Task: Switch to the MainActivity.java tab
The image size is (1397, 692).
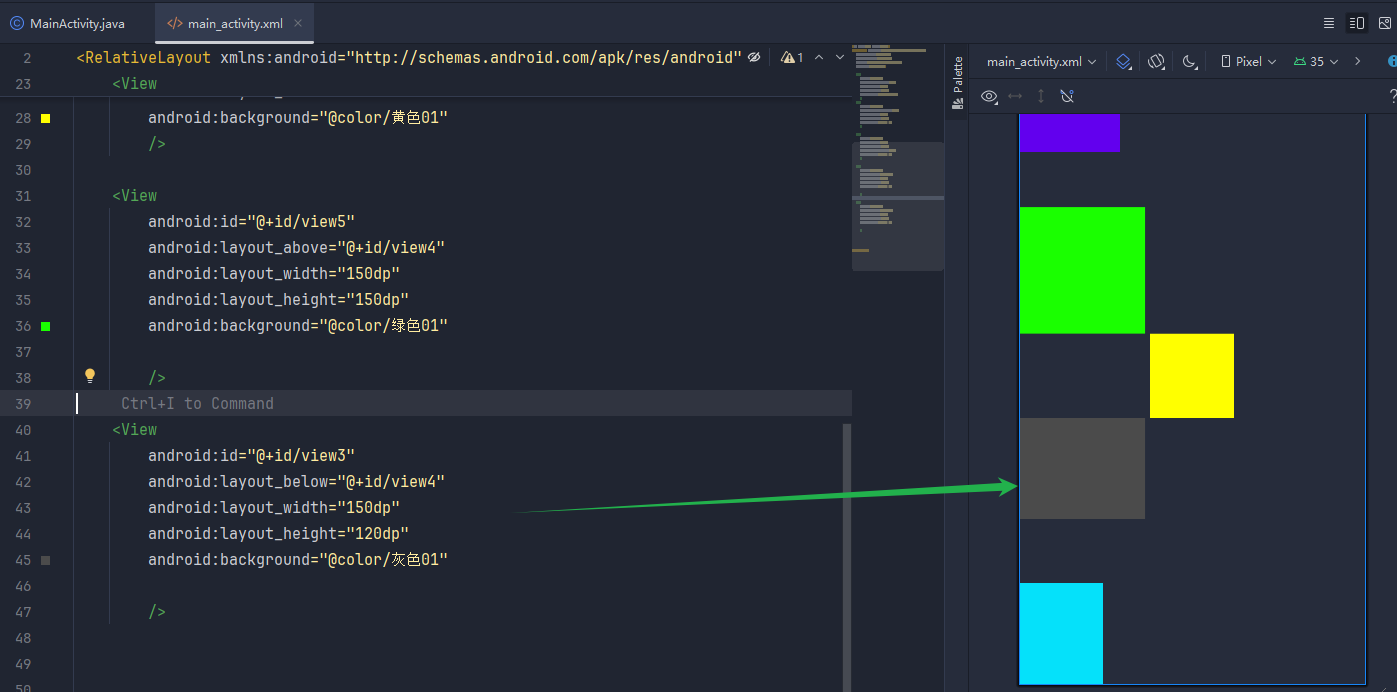Action: [x=68, y=22]
